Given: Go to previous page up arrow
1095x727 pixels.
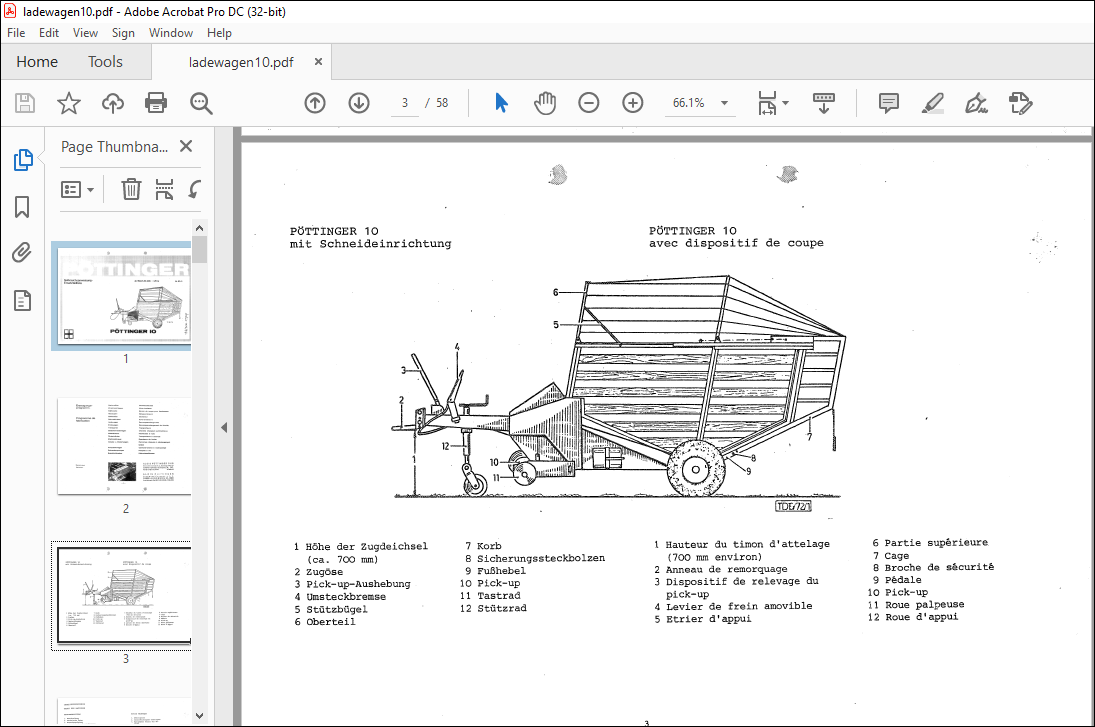Looking at the screenshot, I should [x=315, y=103].
